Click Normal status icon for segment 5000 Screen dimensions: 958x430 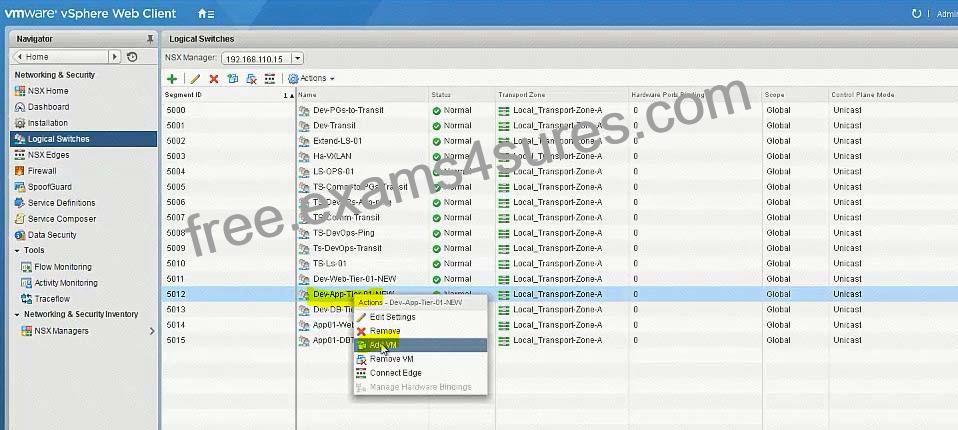436,111
